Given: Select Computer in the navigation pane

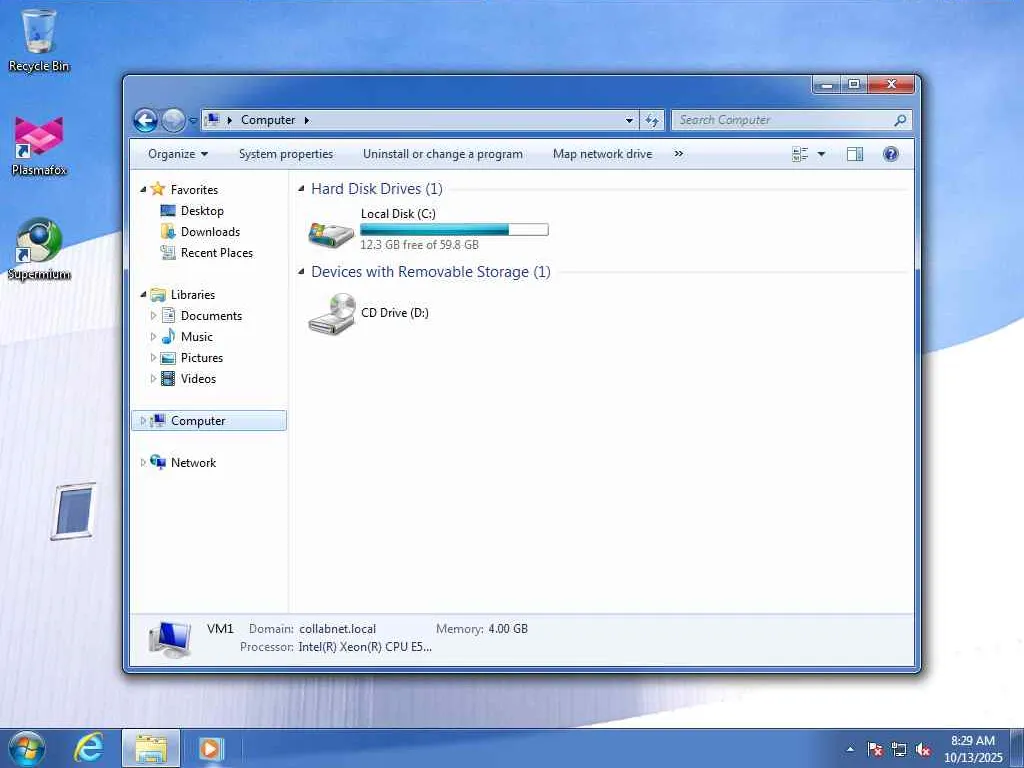Looking at the screenshot, I should click(198, 421).
